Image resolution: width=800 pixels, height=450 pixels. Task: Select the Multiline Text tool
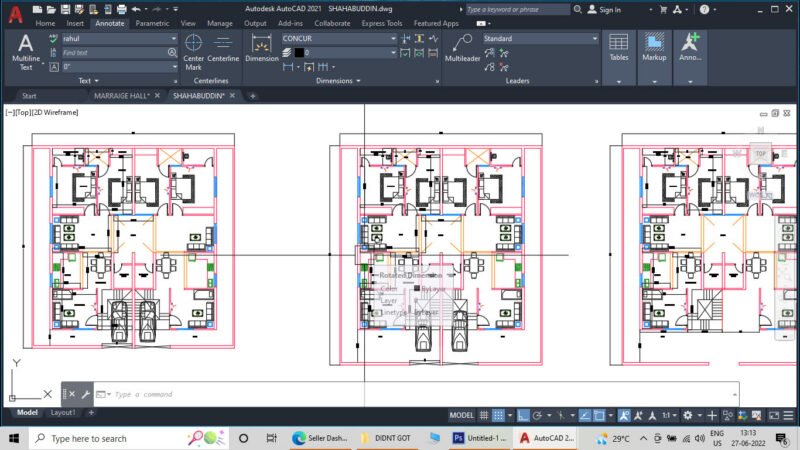pyautogui.click(x=26, y=52)
